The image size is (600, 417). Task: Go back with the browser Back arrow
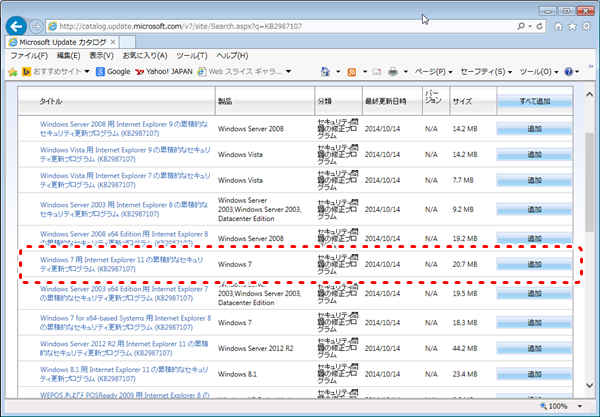(16, 26)
